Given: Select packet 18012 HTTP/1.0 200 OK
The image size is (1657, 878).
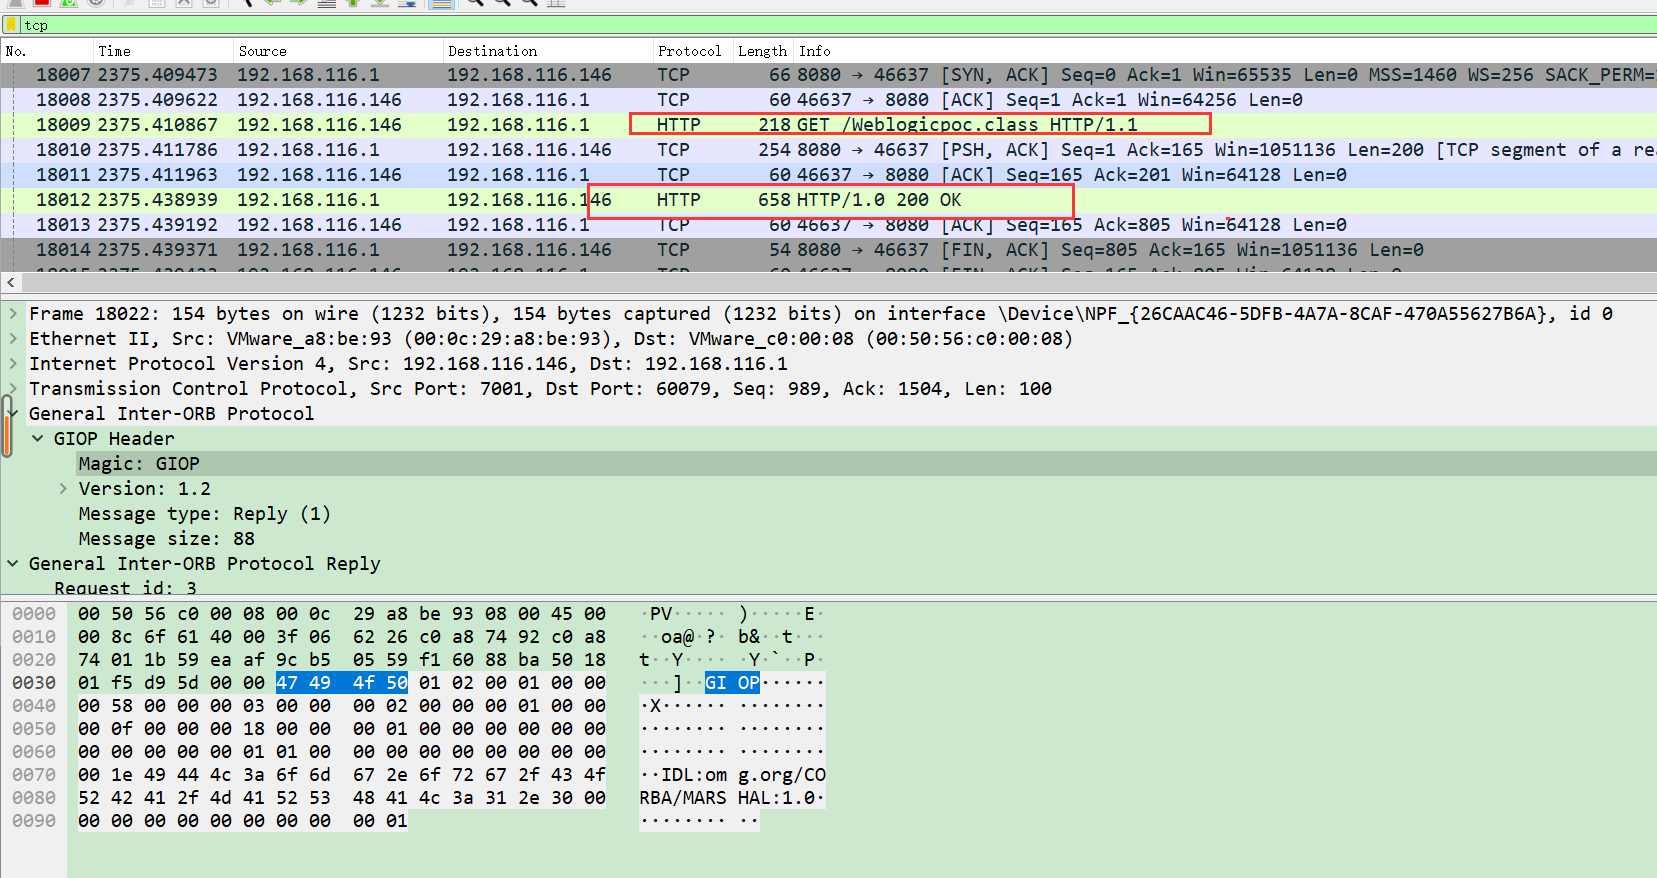Looking at the screenshot, I should pyautogui.click(x=828, y=200).
